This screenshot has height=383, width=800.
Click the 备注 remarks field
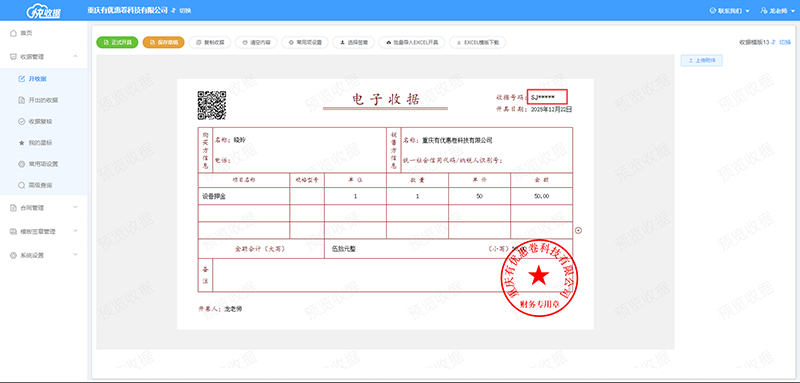click(x=392, y=275)
